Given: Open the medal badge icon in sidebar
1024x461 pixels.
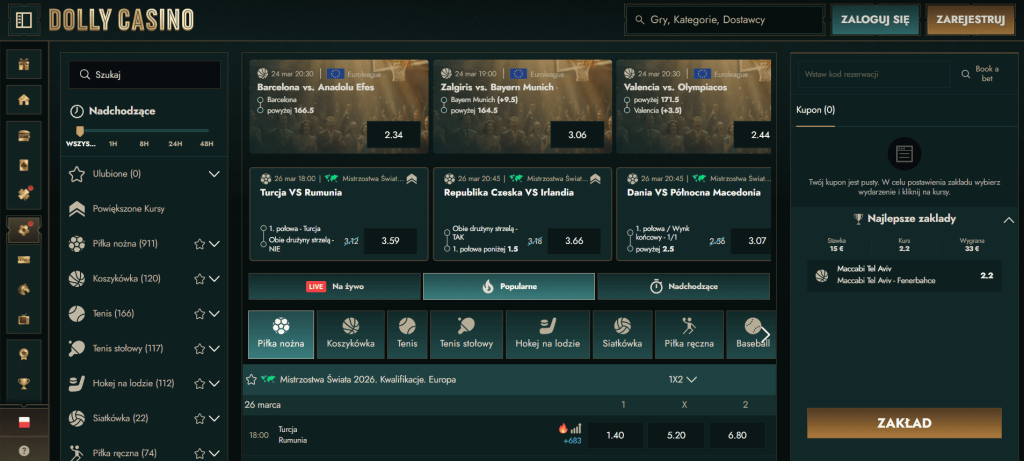Looking at the screenshot, I should tap(24, 355).
